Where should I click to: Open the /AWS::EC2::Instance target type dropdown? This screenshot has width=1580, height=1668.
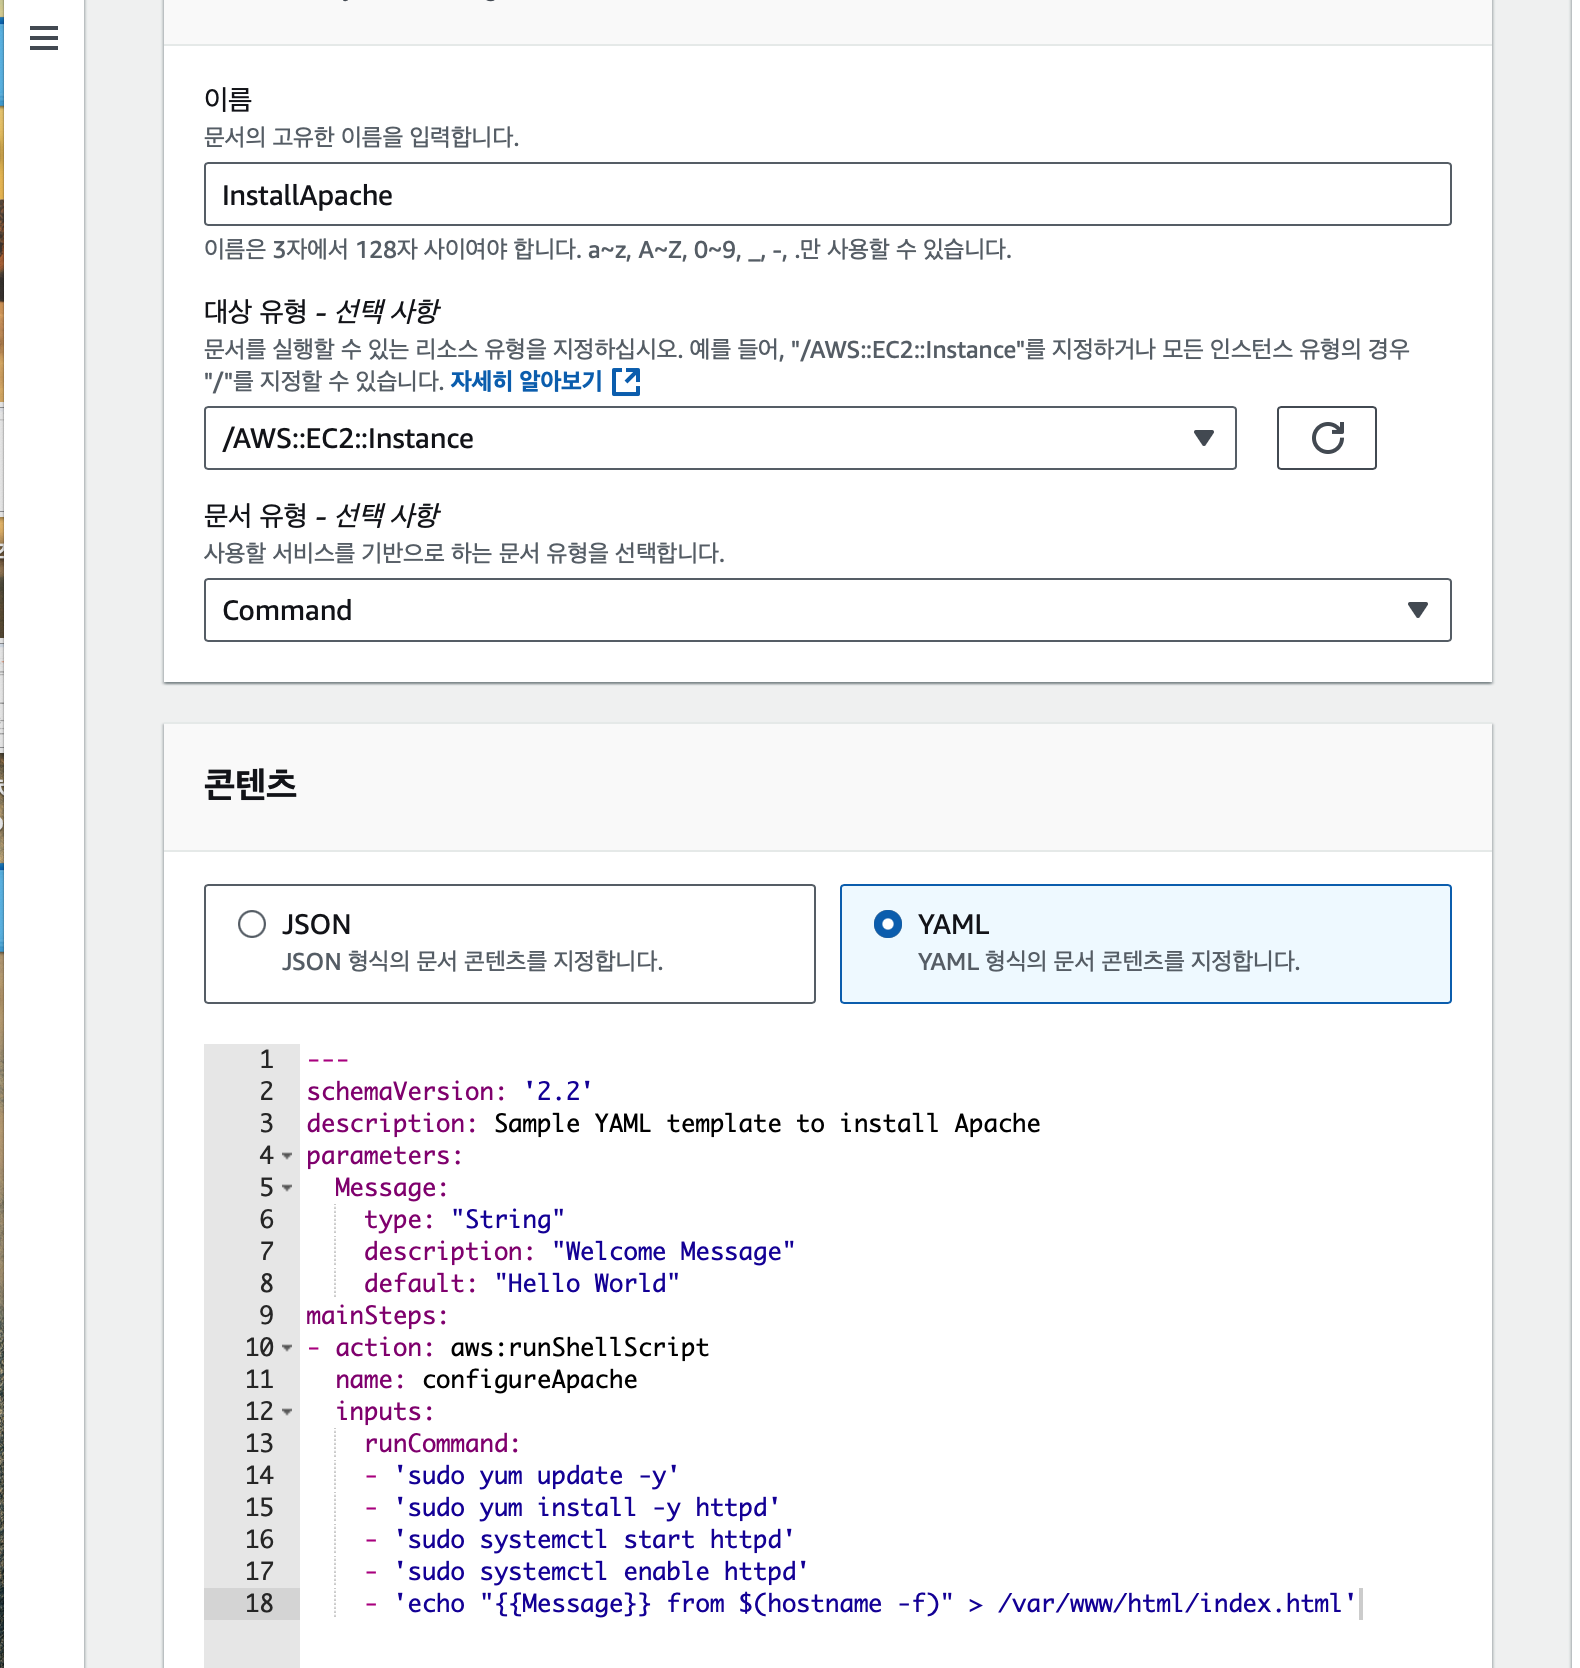720,438
